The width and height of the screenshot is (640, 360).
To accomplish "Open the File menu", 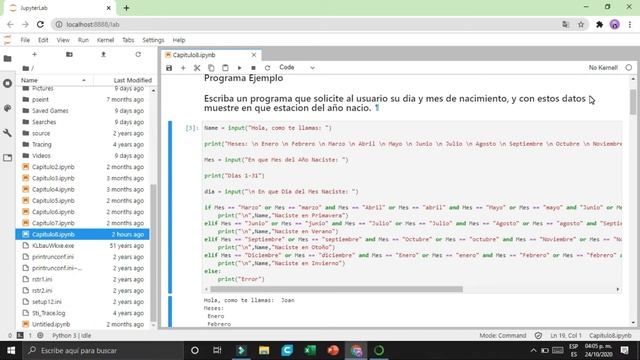I will click(25, 40).
